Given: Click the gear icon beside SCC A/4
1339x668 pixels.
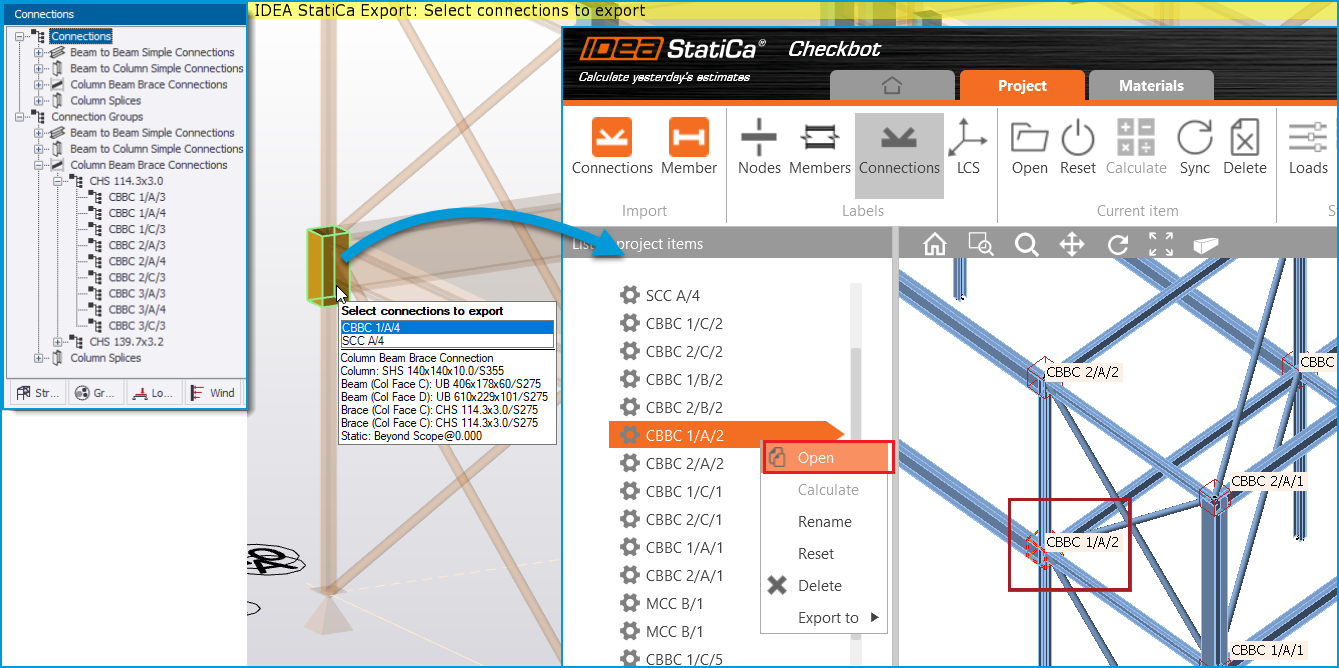Looking at the screenshot, I should pos(629,295).
